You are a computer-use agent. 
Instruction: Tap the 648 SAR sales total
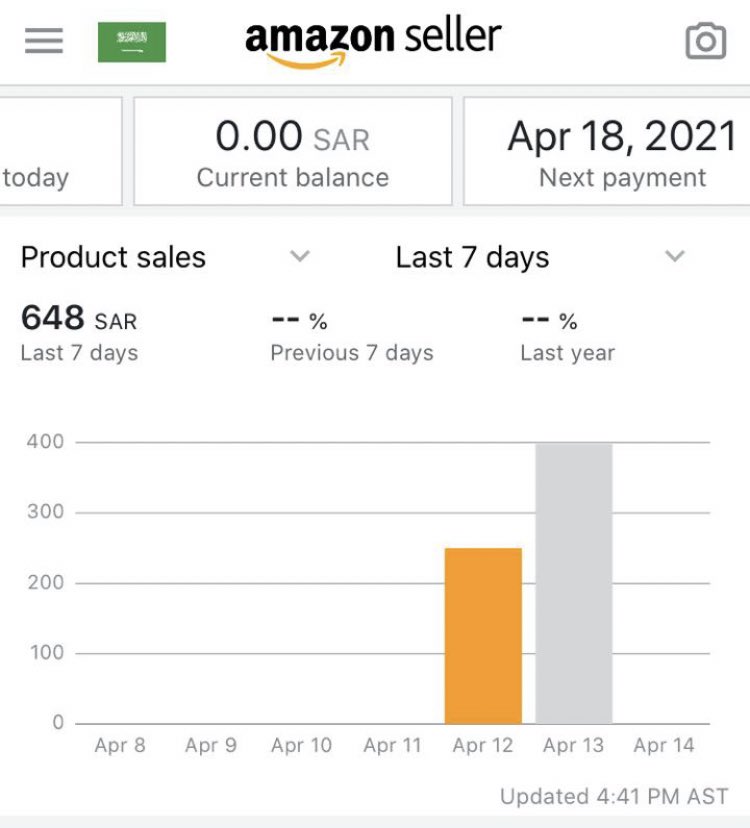[x=79, y=319]
